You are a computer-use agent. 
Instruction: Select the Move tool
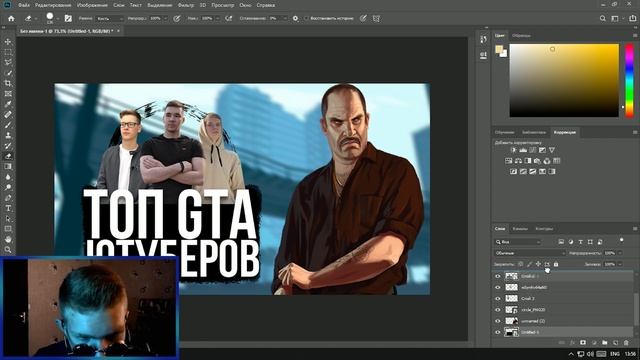click(x=8, y=42)
